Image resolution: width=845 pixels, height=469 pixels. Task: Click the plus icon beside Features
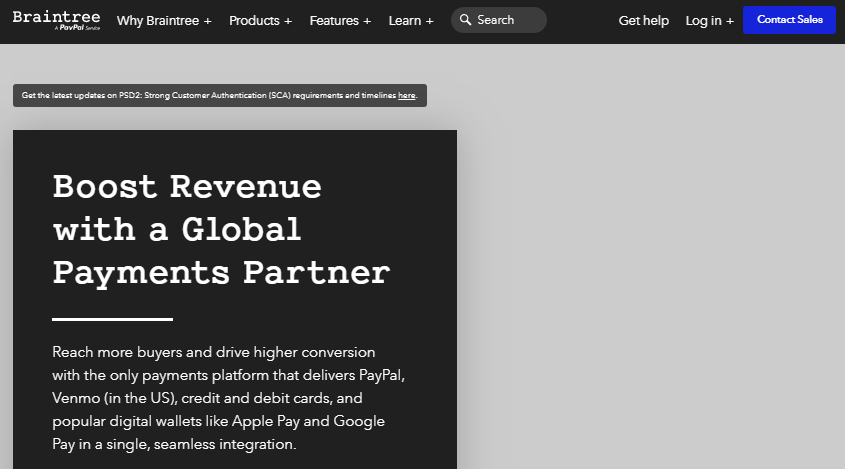367,21
